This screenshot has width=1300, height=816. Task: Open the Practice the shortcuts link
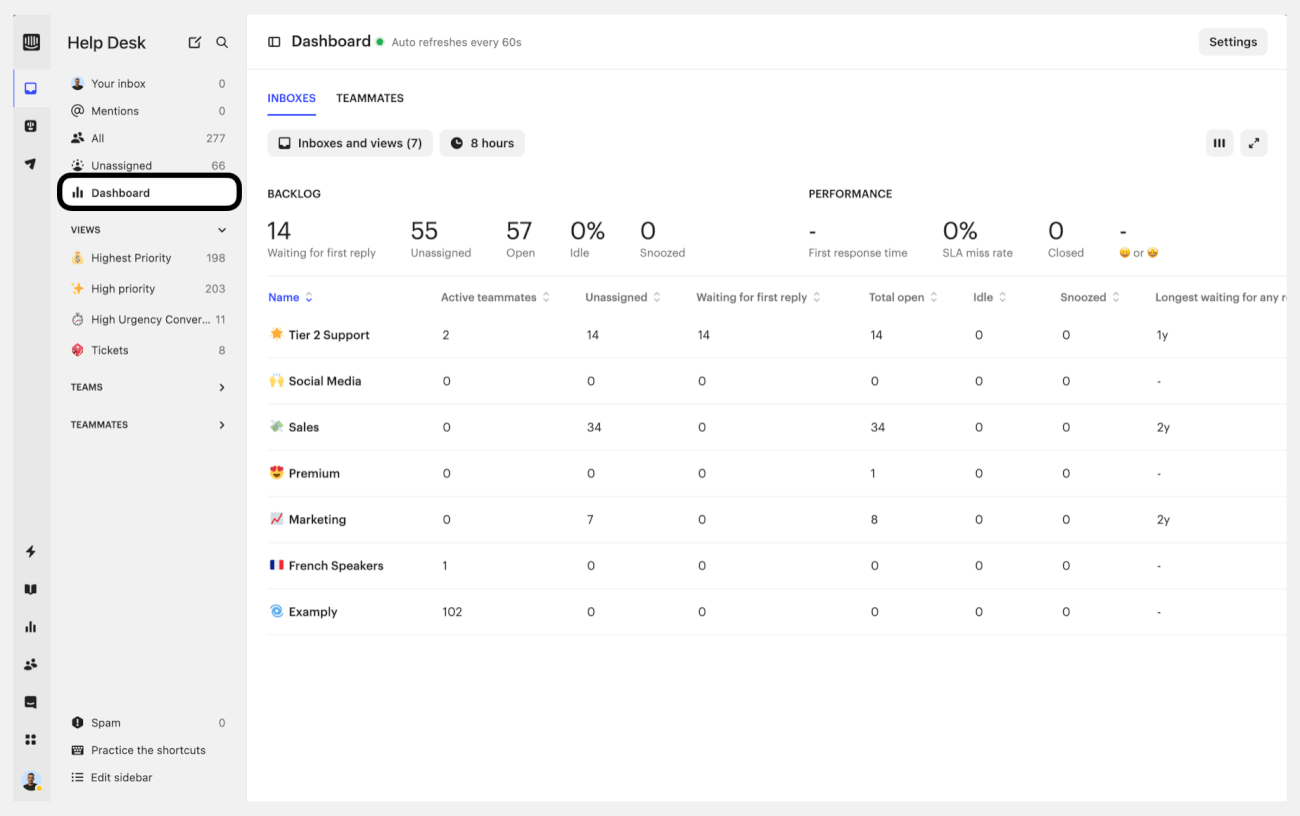click(147, 749)
